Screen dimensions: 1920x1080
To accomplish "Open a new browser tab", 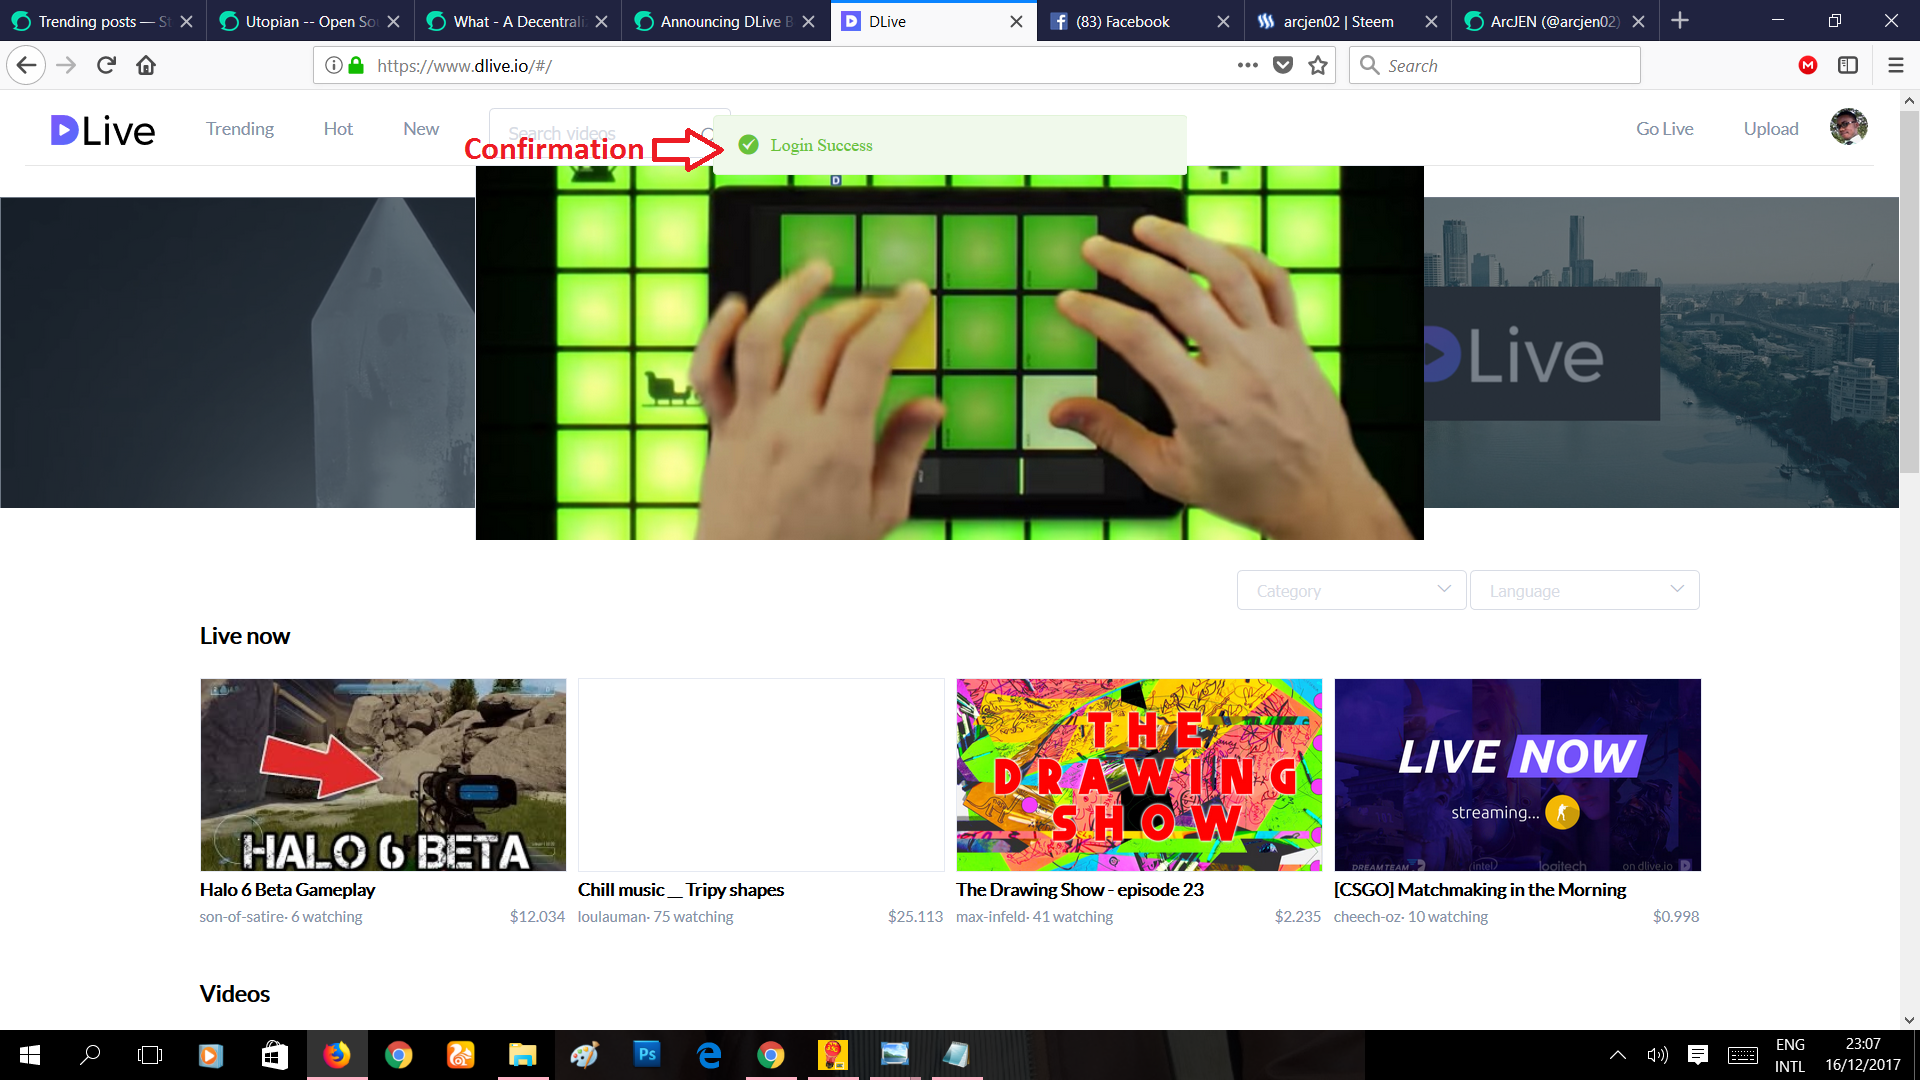I will (1680, 21).
